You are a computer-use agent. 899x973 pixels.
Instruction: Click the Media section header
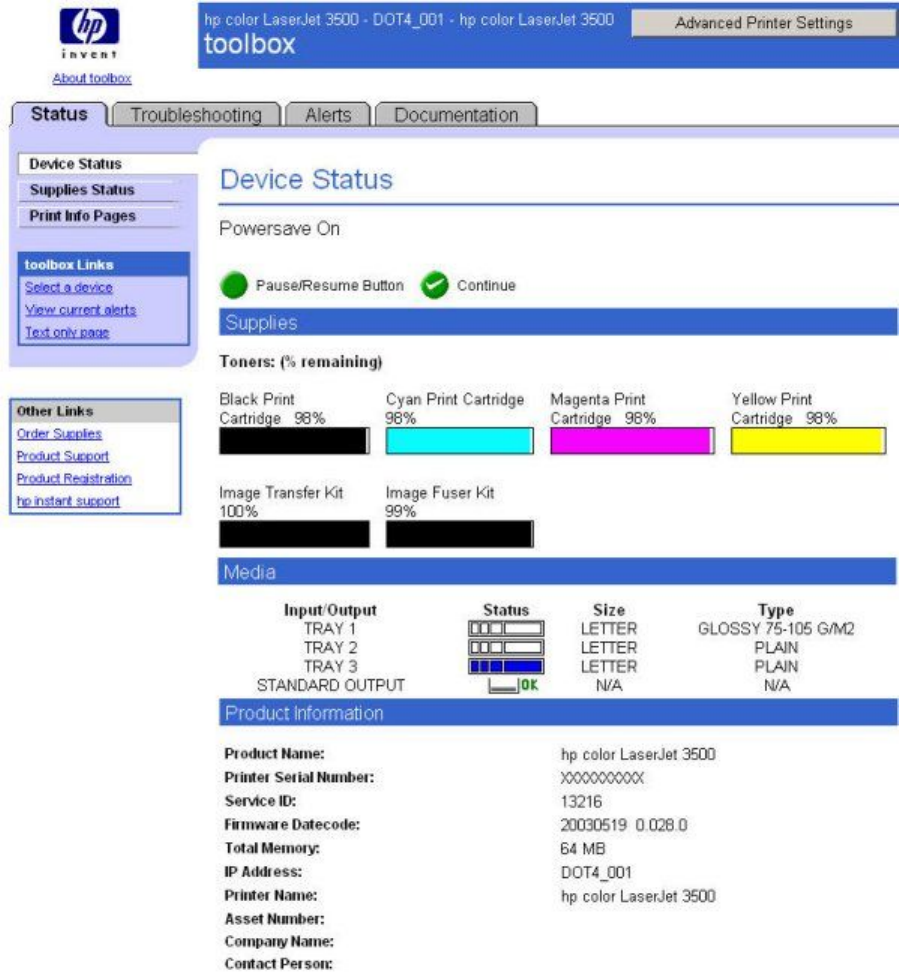[x=557, y=572]
